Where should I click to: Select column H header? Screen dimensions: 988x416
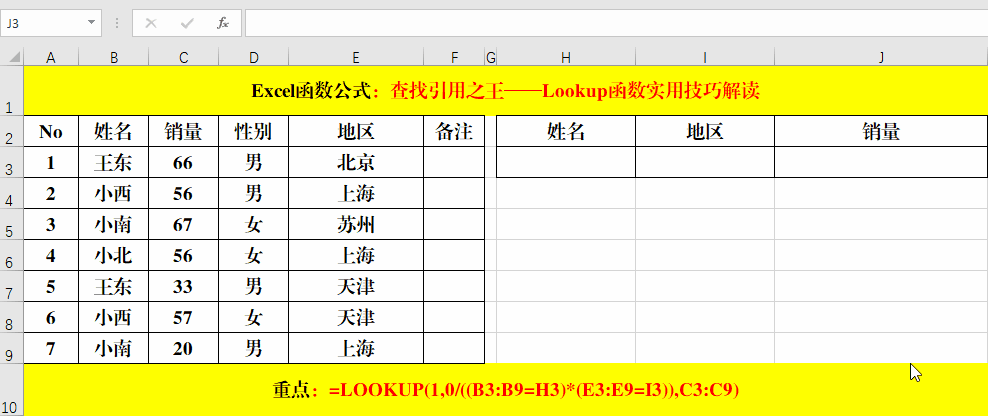(566, 57)
